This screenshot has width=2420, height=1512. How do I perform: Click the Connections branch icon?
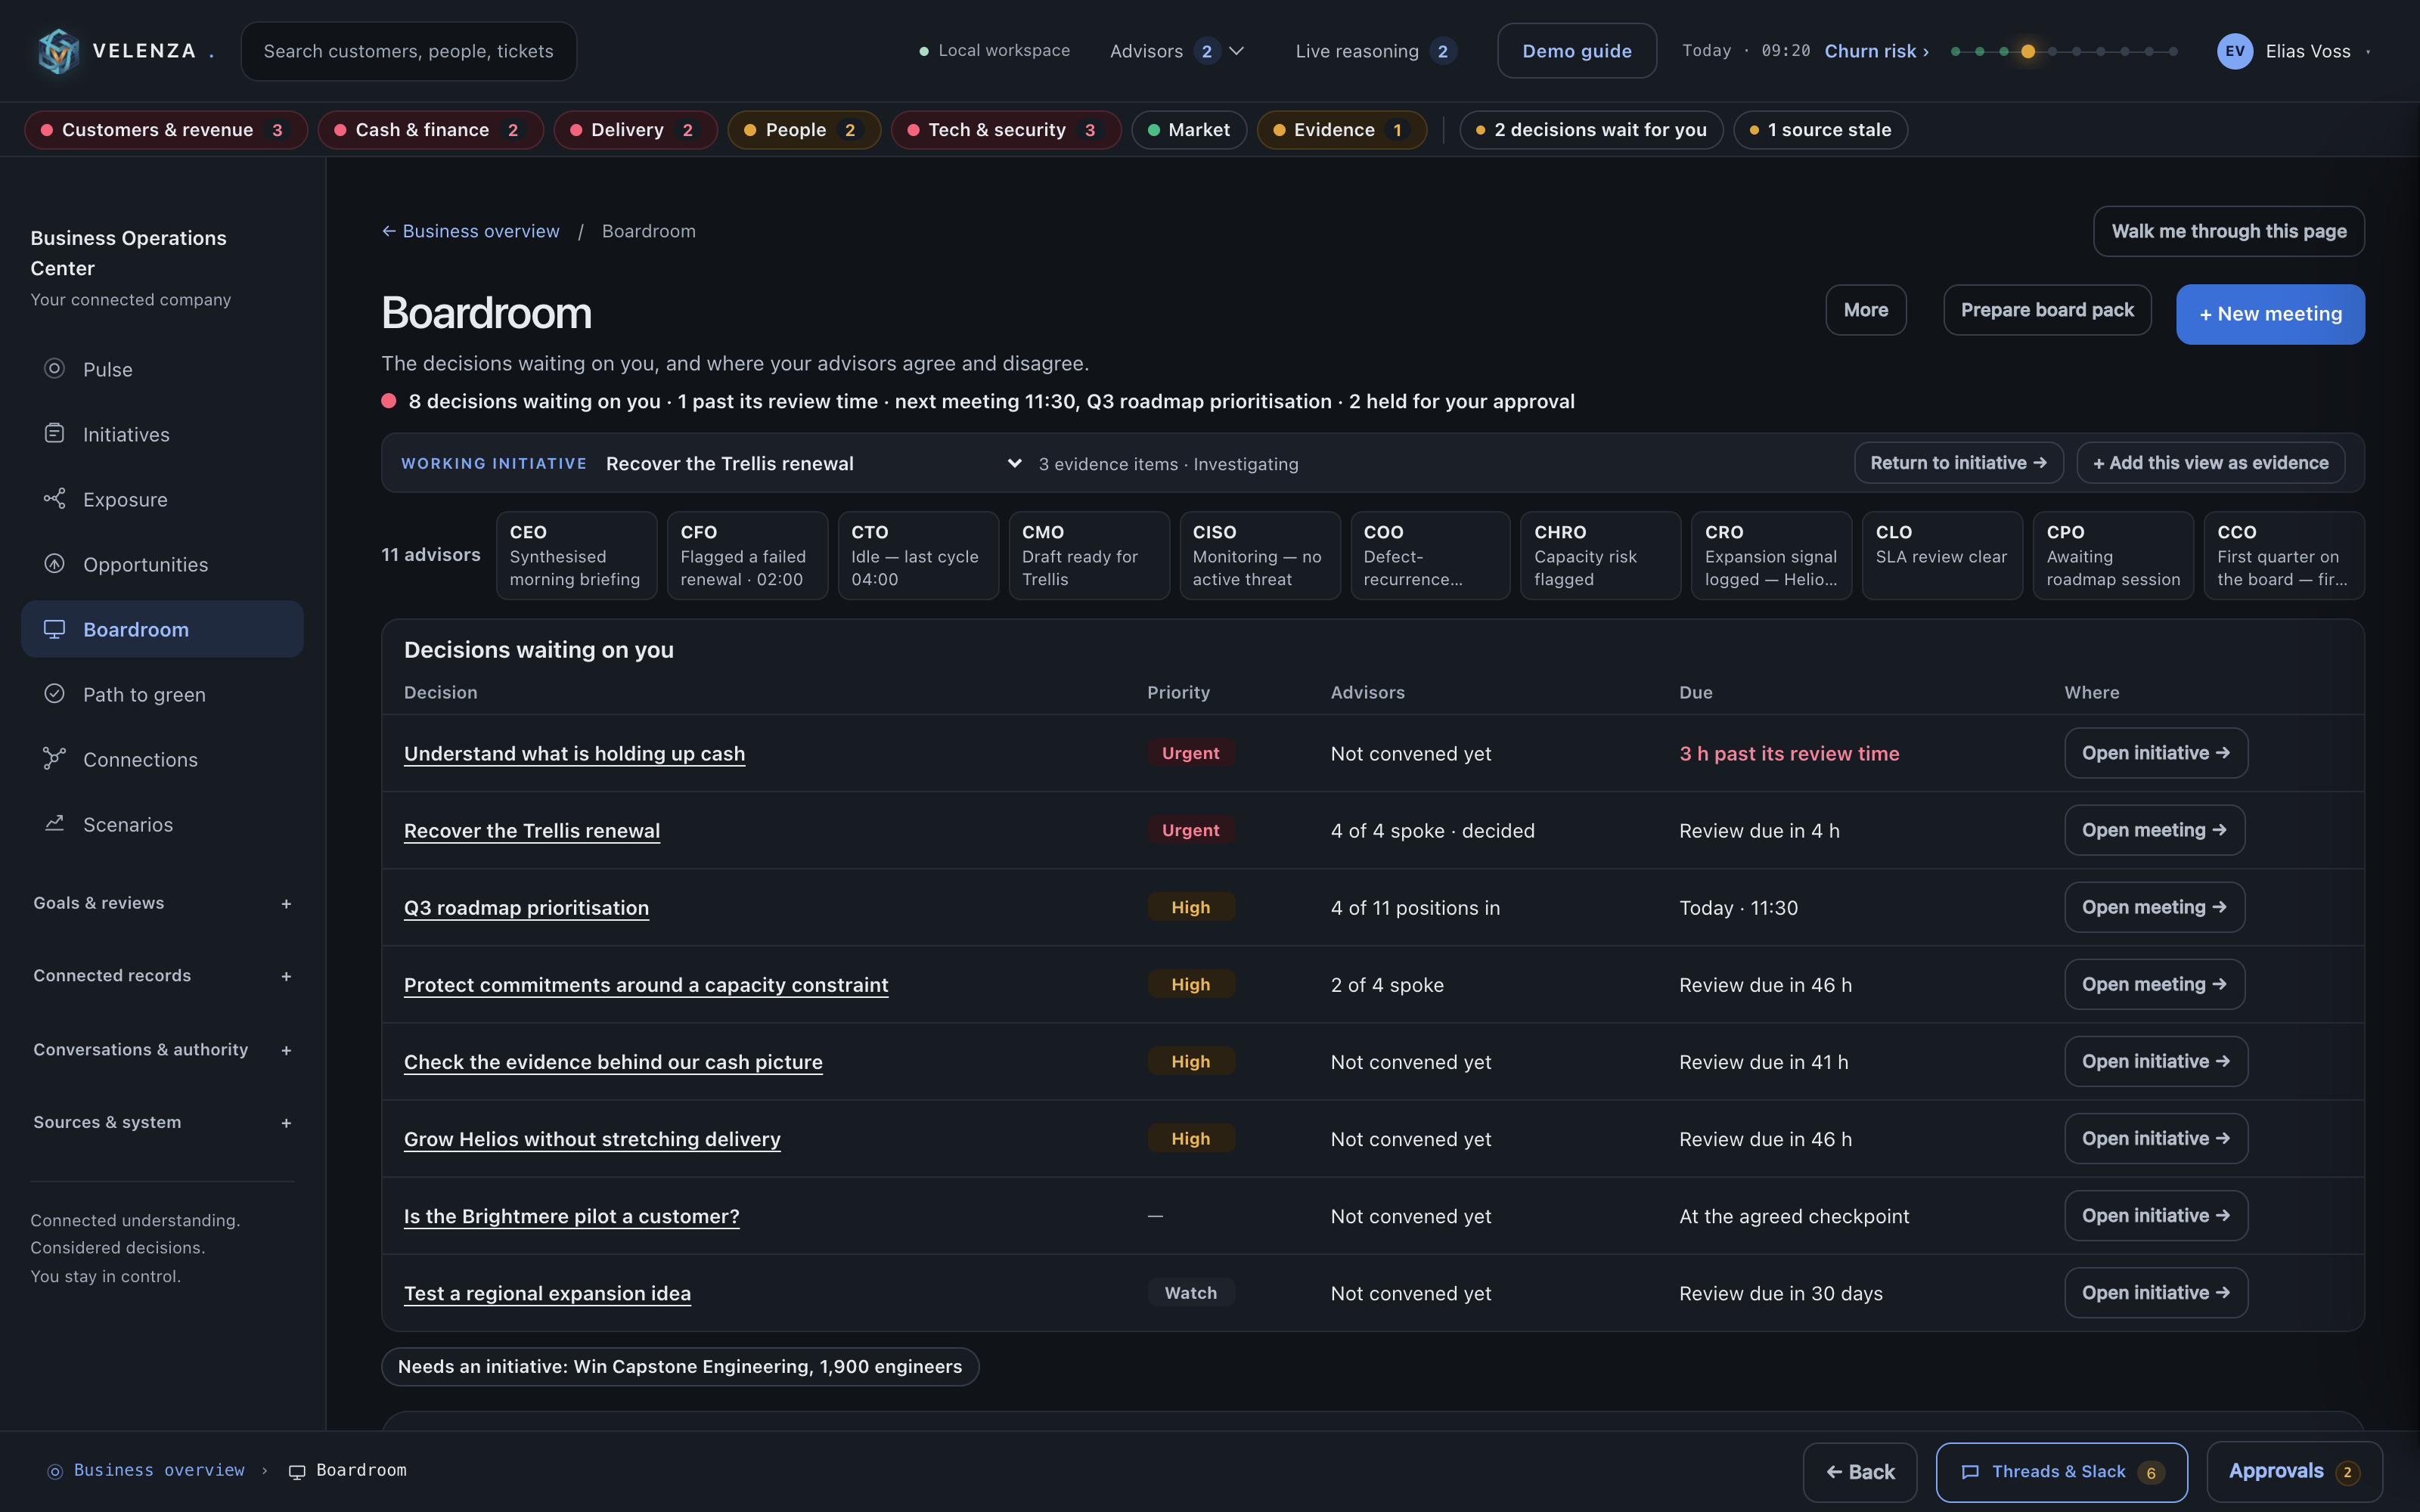(x=55, y=759)
